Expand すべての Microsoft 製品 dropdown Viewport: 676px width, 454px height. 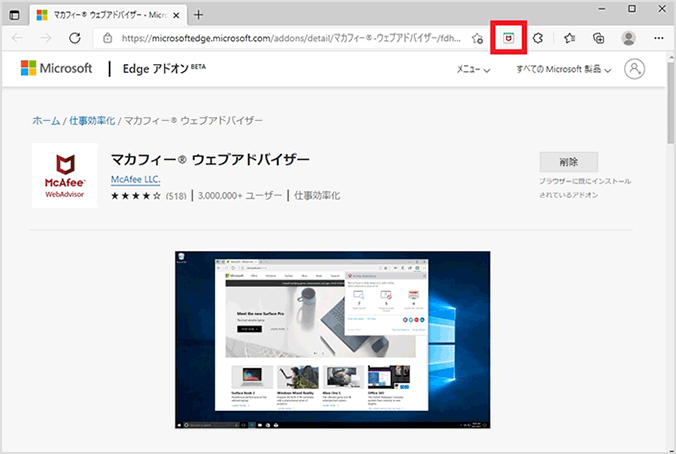563,69
